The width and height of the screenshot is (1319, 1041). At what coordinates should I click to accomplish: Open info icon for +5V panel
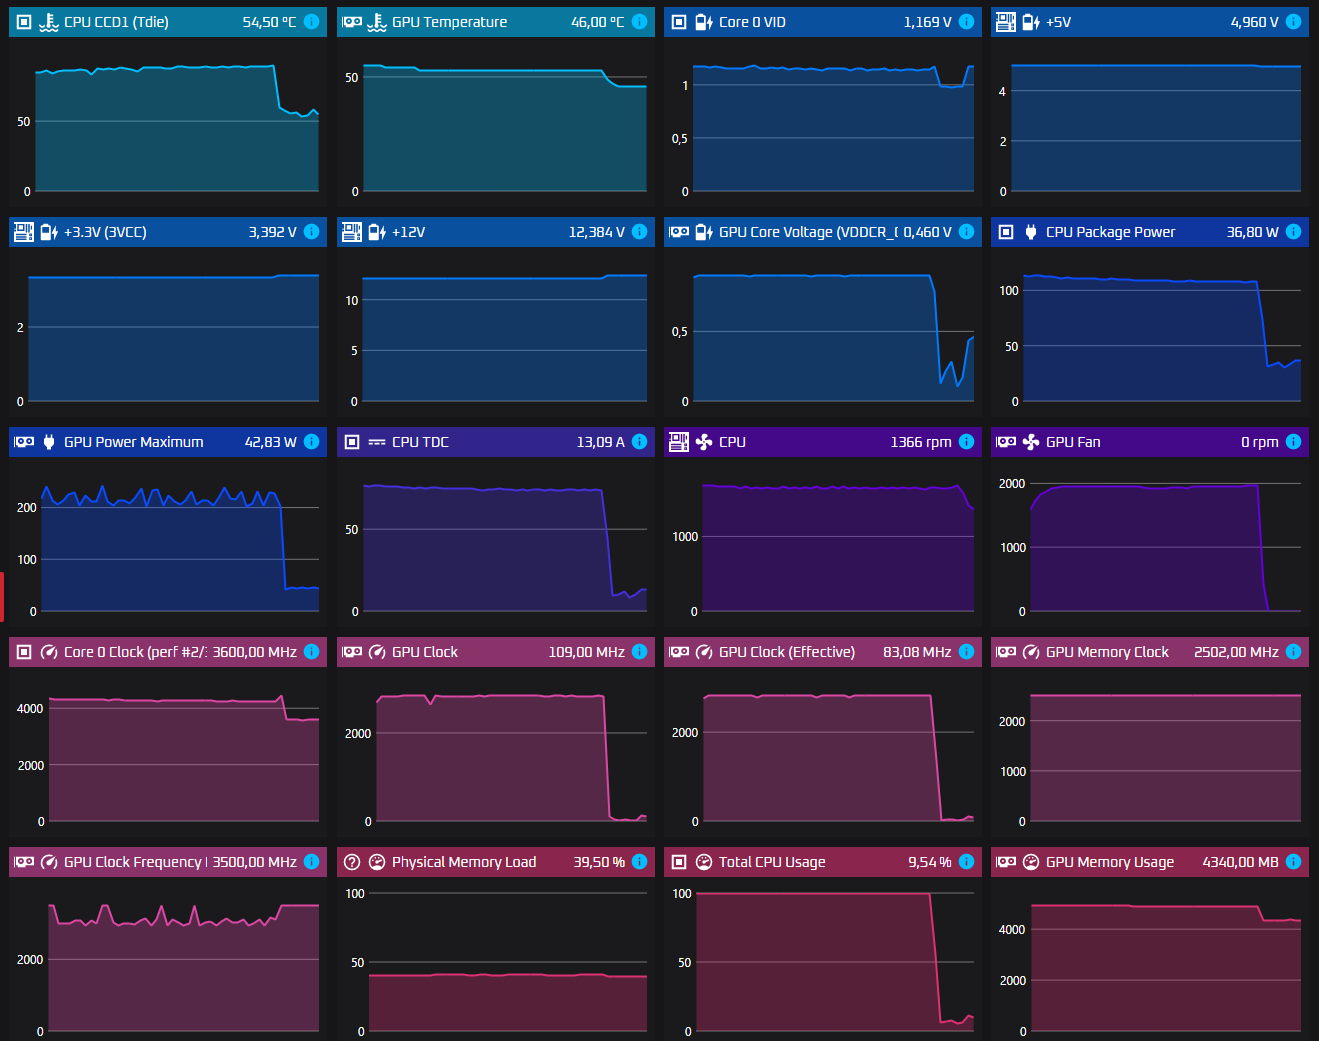(1294, 22)
